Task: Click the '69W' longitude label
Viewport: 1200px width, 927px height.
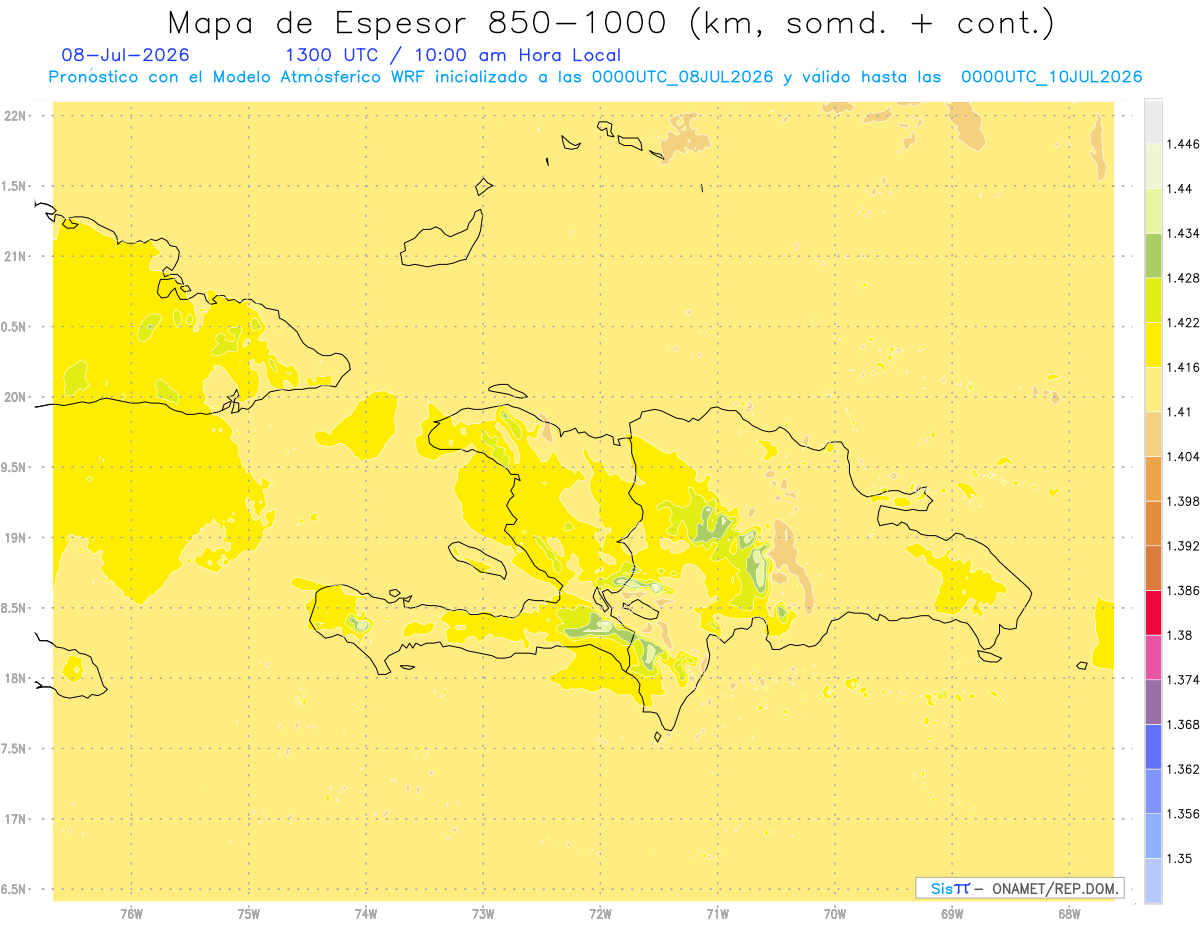Action: coord(952,914)
